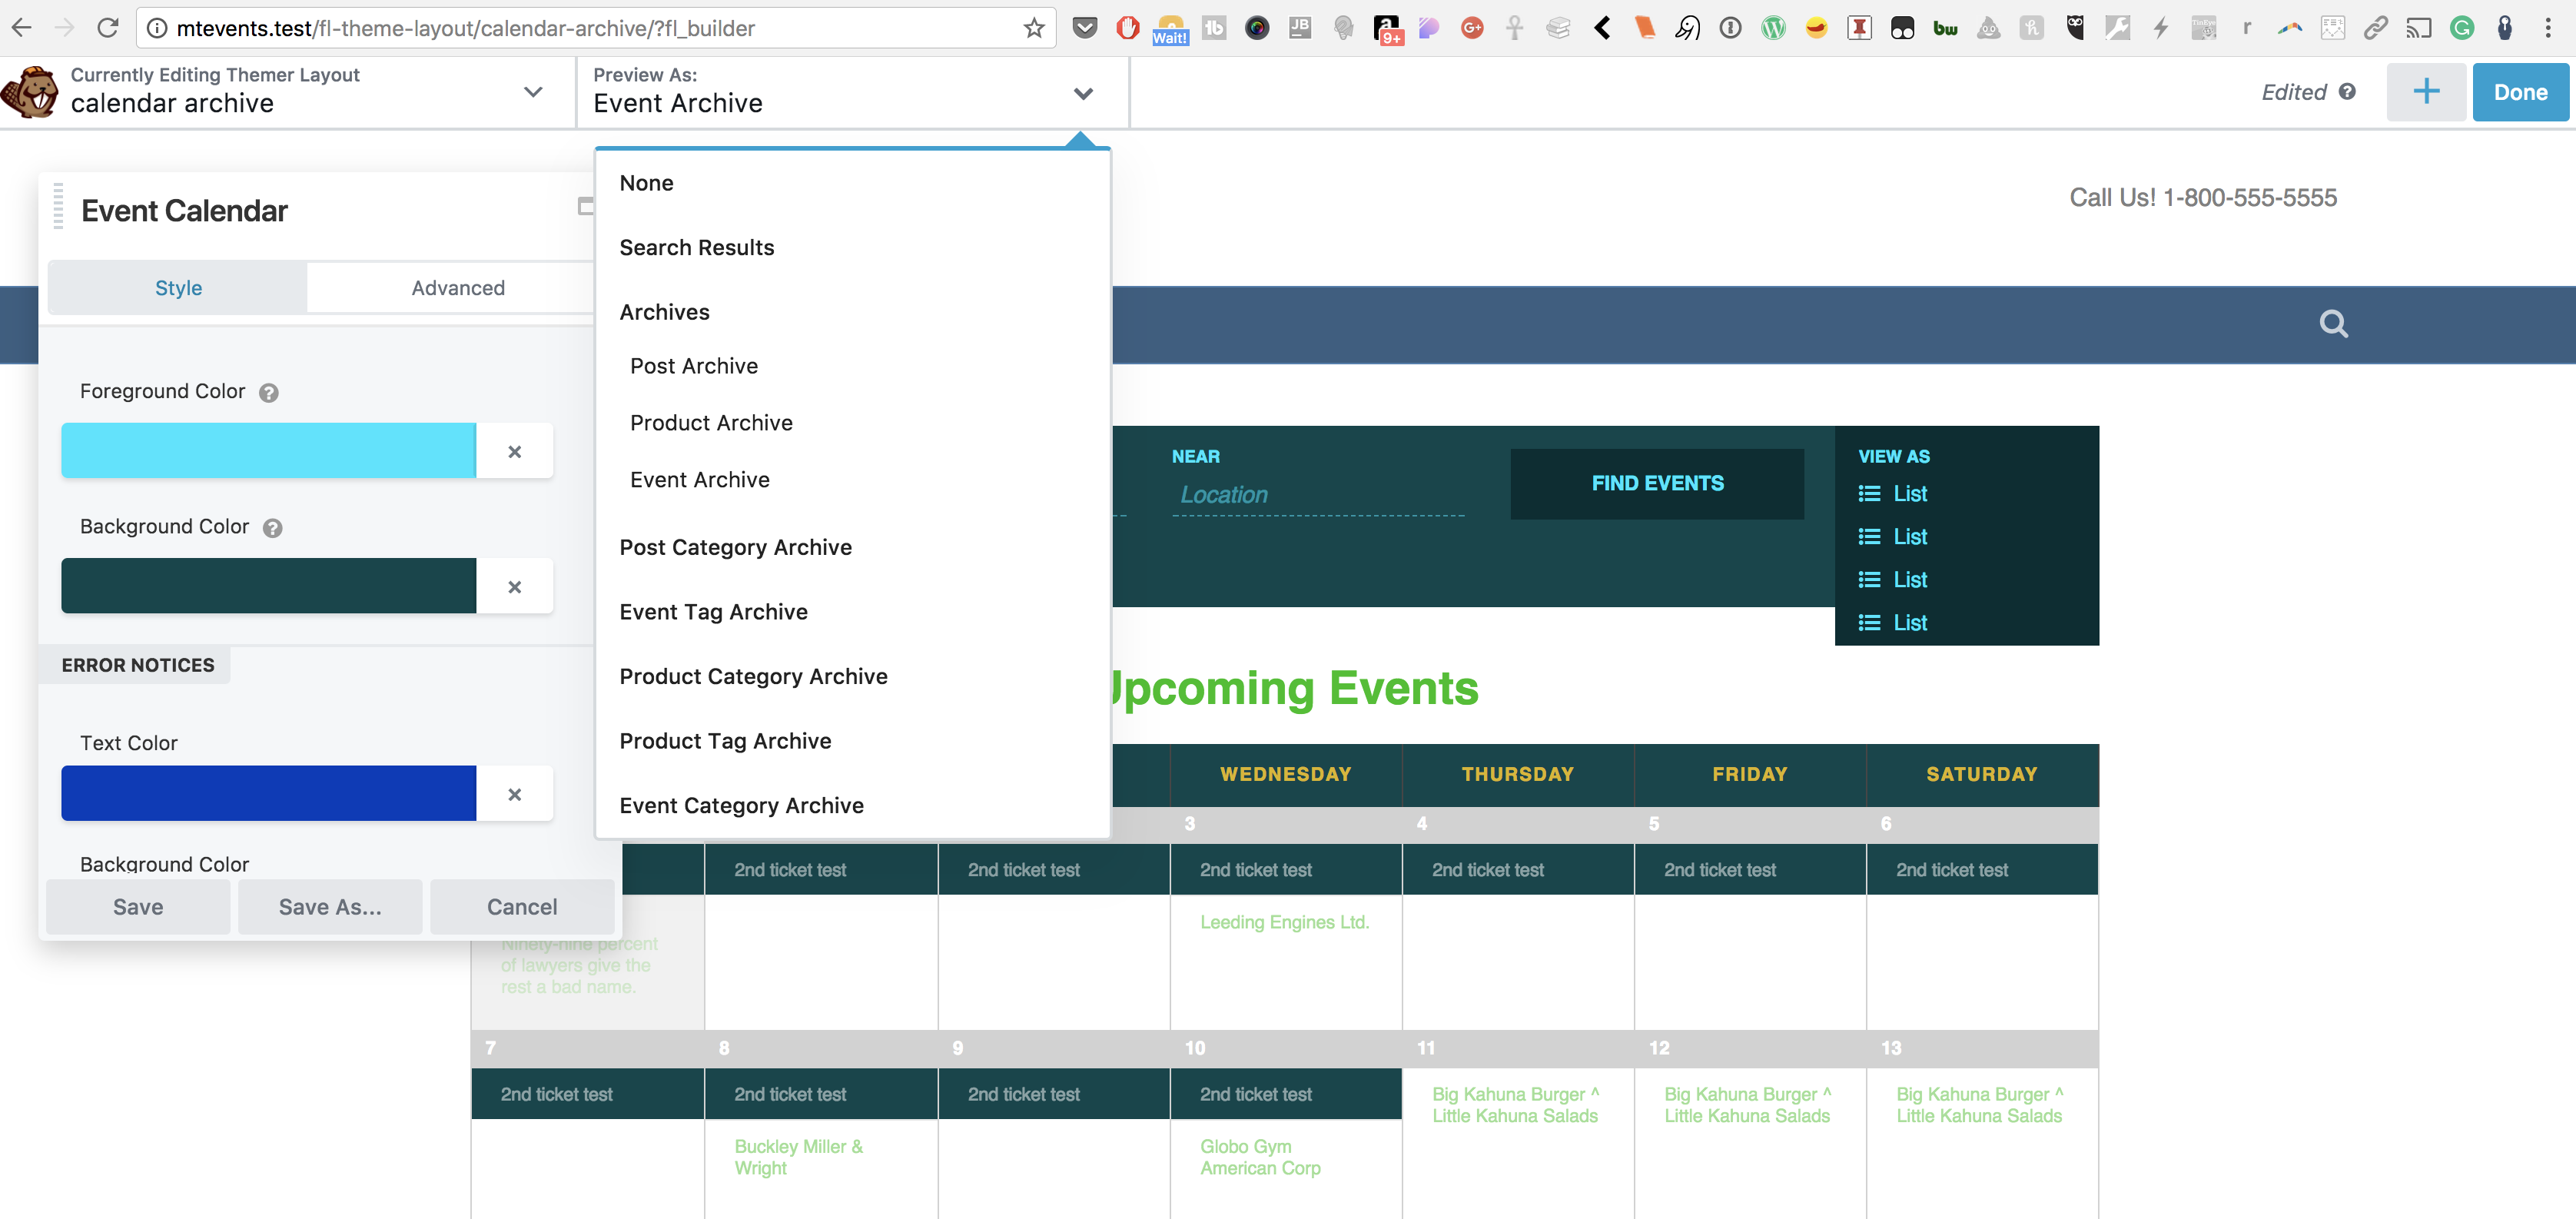Click the FIND EVENTS button
Screen dimensions: 2576x1219
(1657, 483)
